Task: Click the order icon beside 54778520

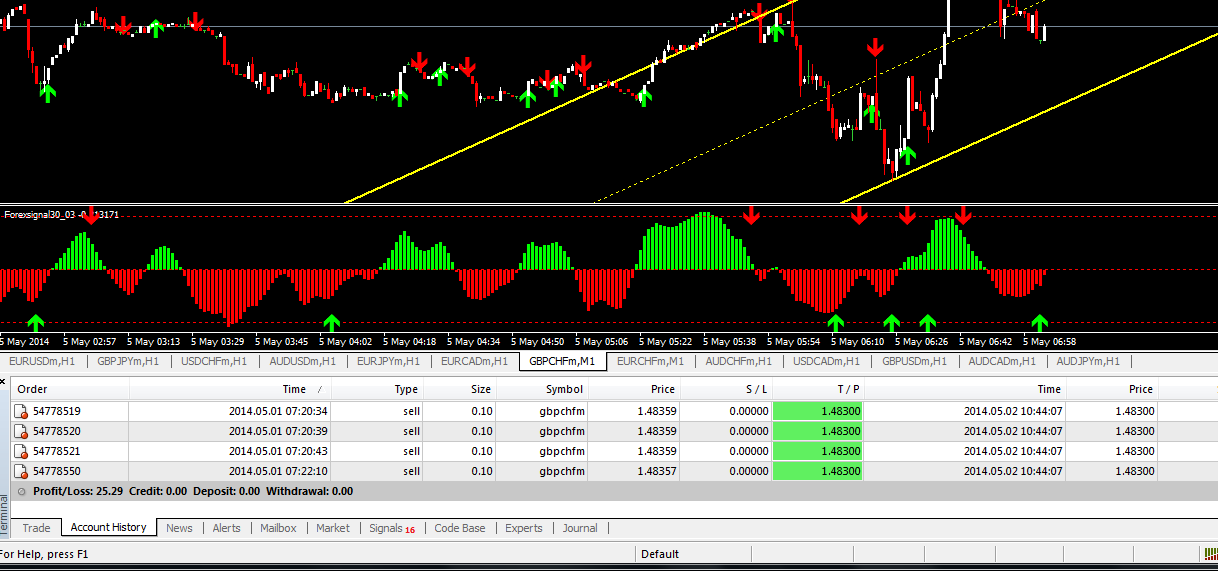Action: coord(20,431)
